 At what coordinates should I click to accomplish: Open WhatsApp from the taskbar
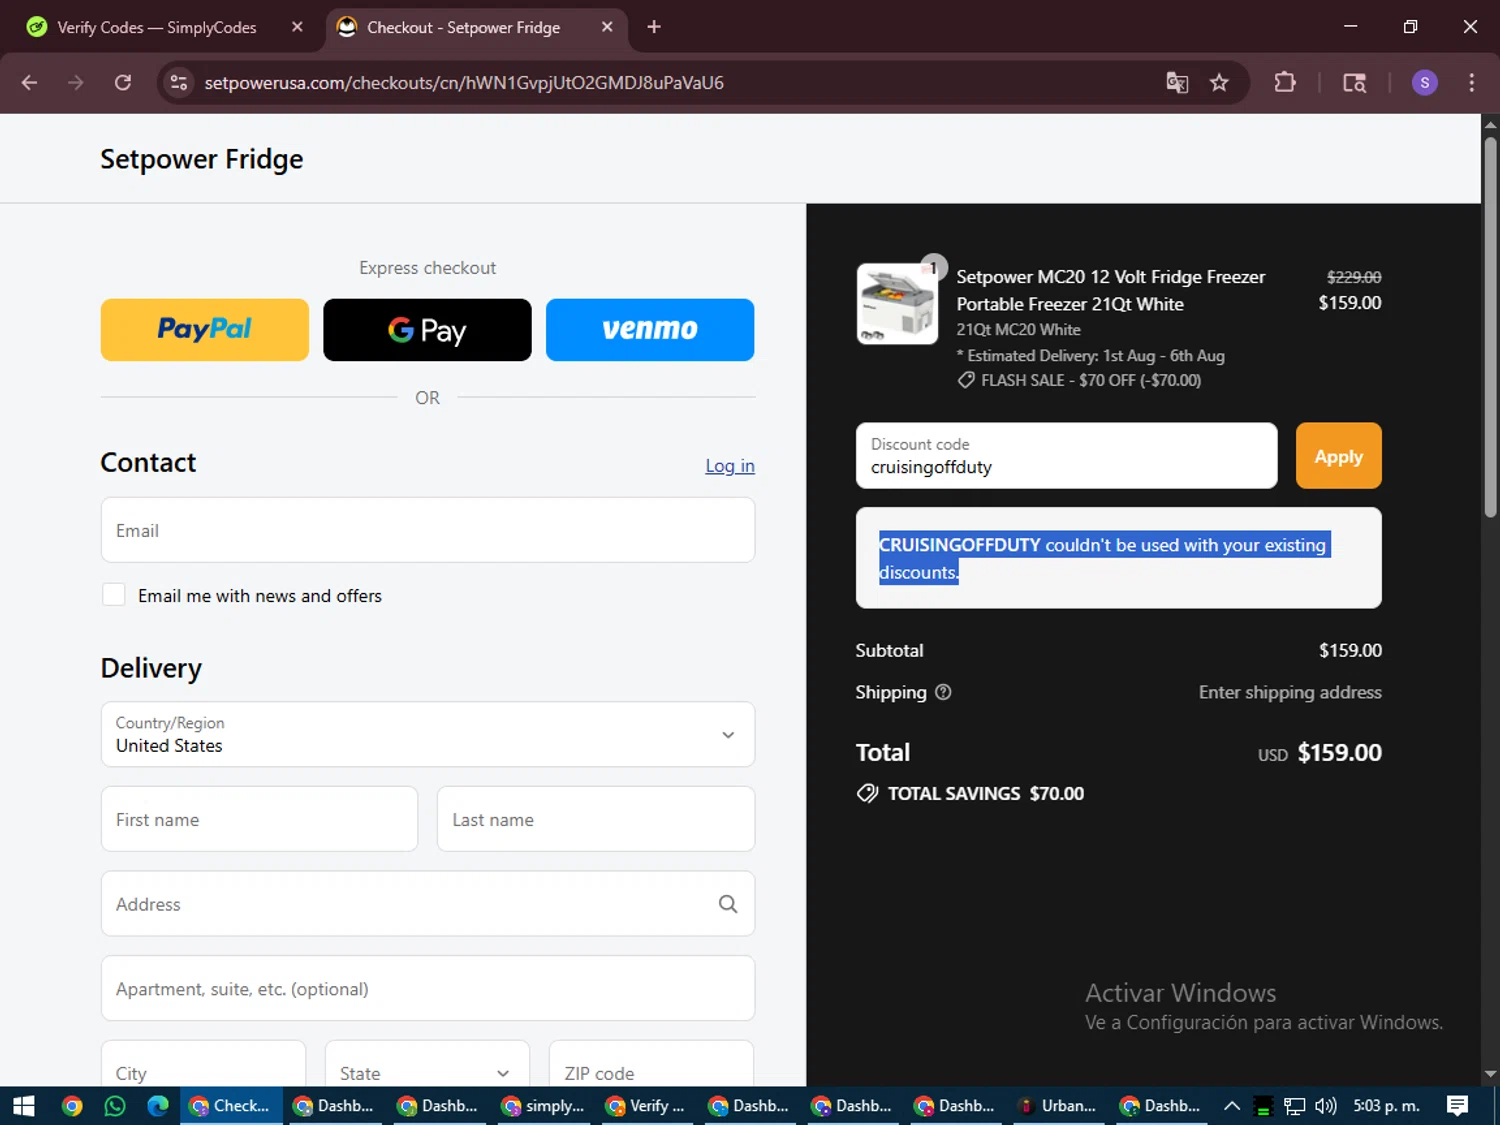115,1106
